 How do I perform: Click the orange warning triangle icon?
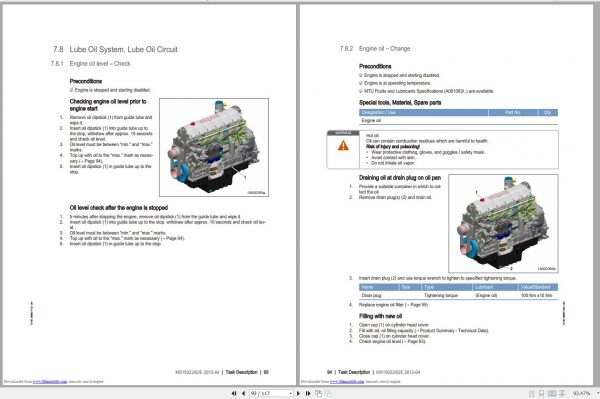tap(343, 146)
